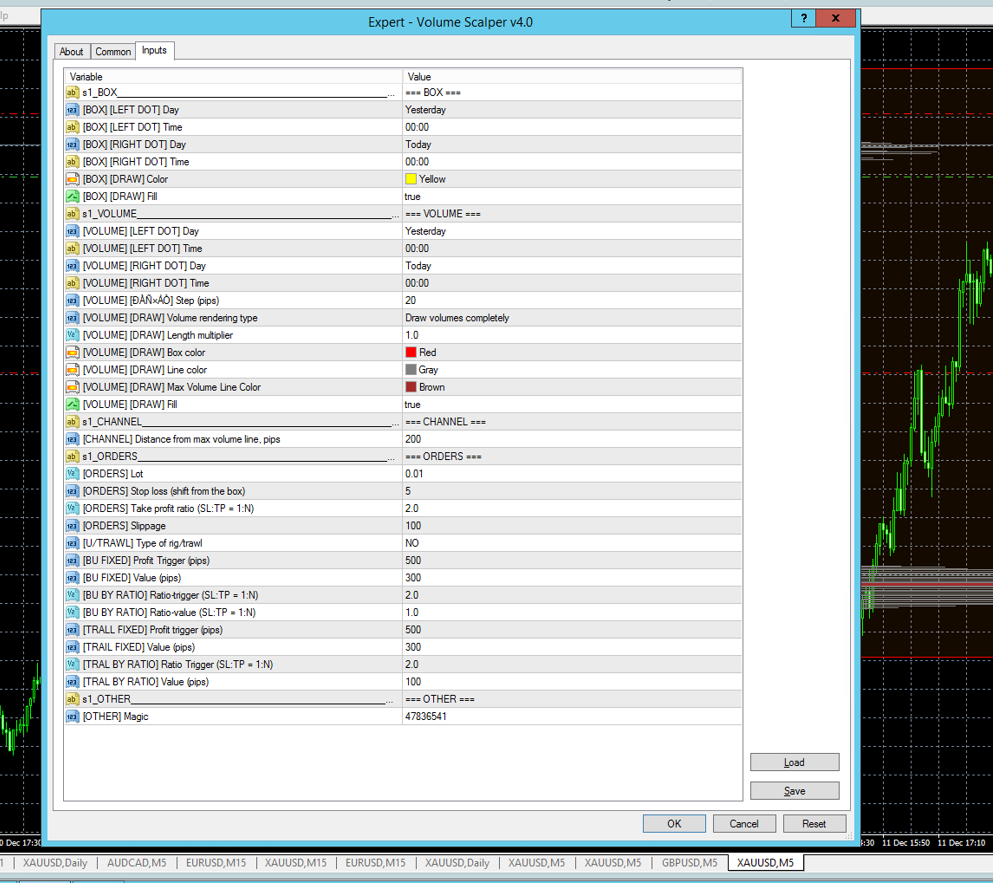Click the icon beside [BOX] [LEFT DOT] Day

(72, 110)
